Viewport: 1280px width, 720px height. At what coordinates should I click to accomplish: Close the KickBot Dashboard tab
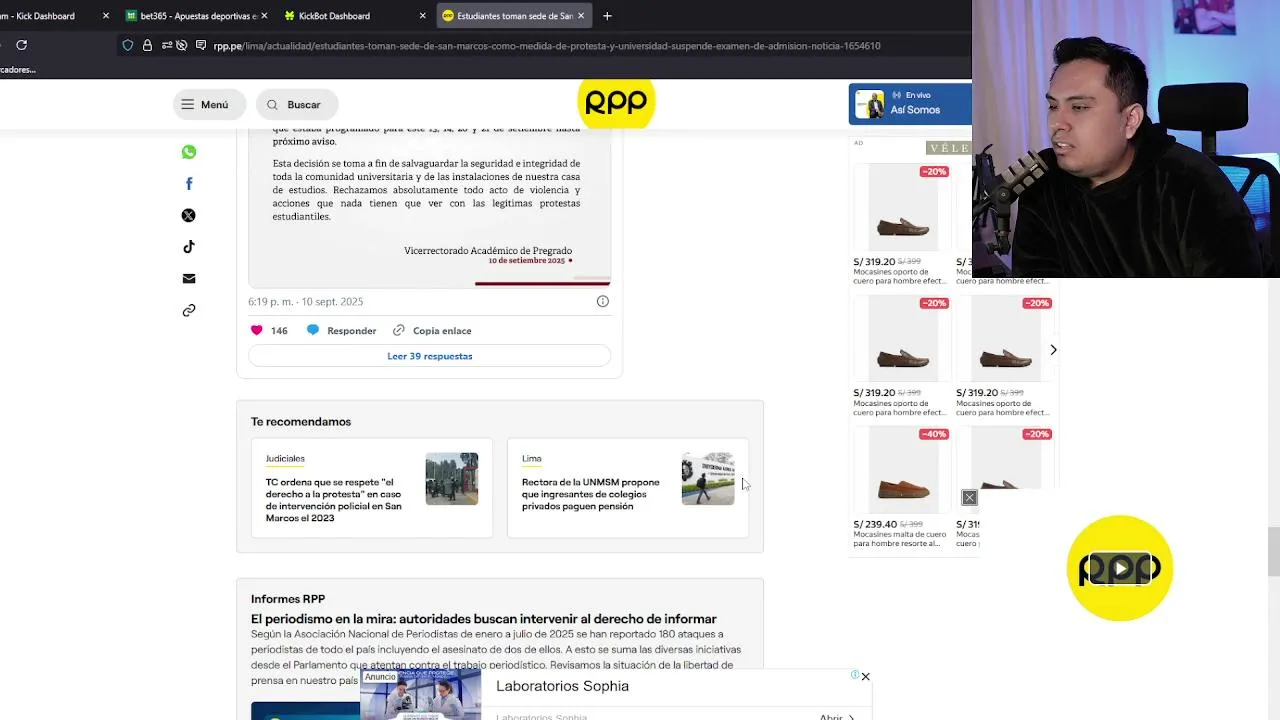coord(422,16)
